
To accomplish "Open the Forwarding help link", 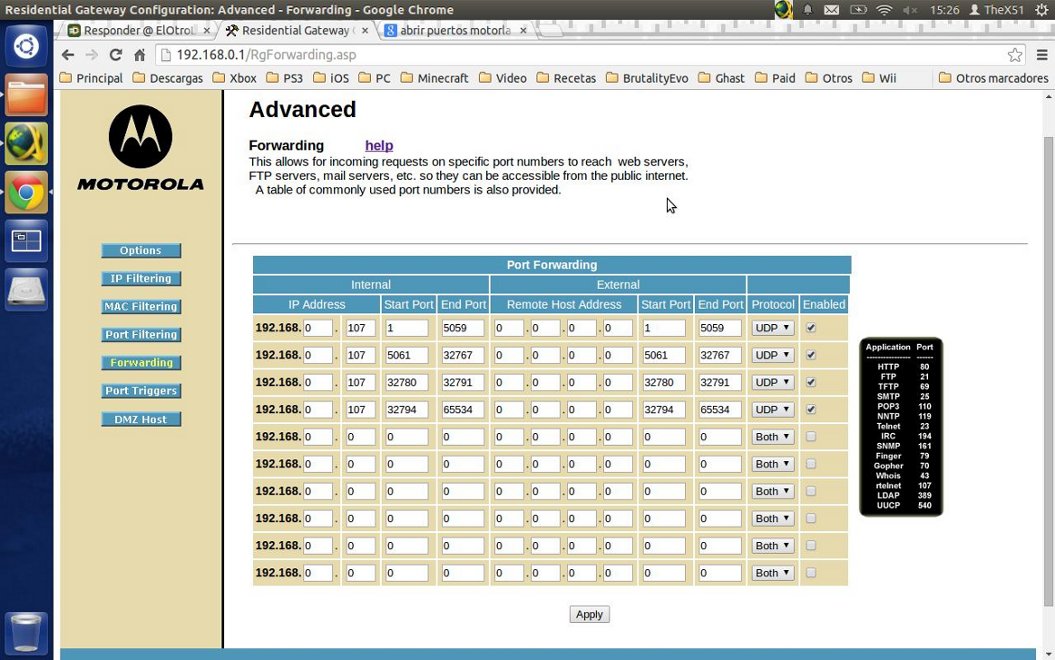I will 379,145.
